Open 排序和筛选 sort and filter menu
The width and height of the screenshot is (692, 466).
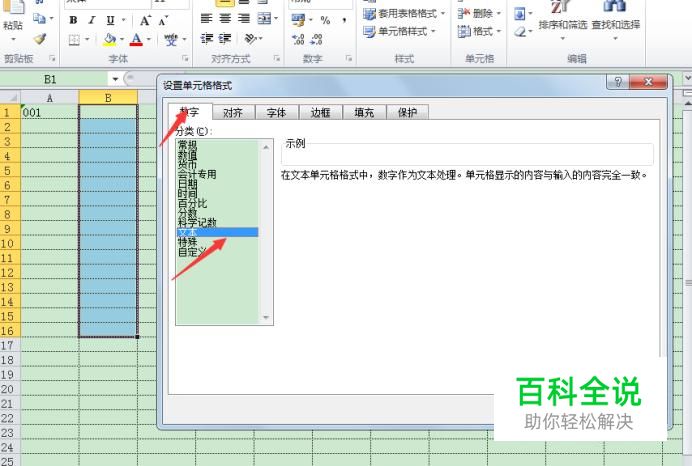pyautogui.click(x=563, y=21)
